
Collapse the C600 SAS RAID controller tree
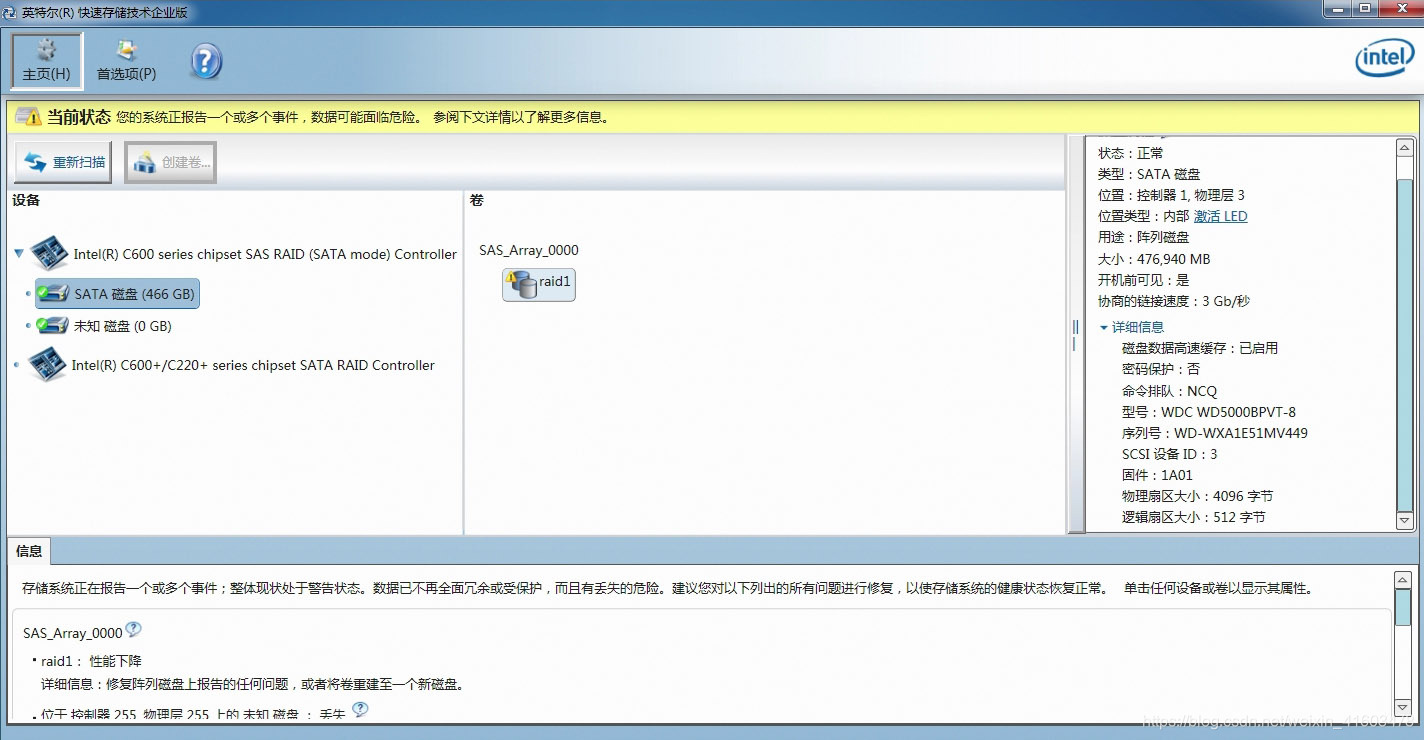click(x=18, y=254)
